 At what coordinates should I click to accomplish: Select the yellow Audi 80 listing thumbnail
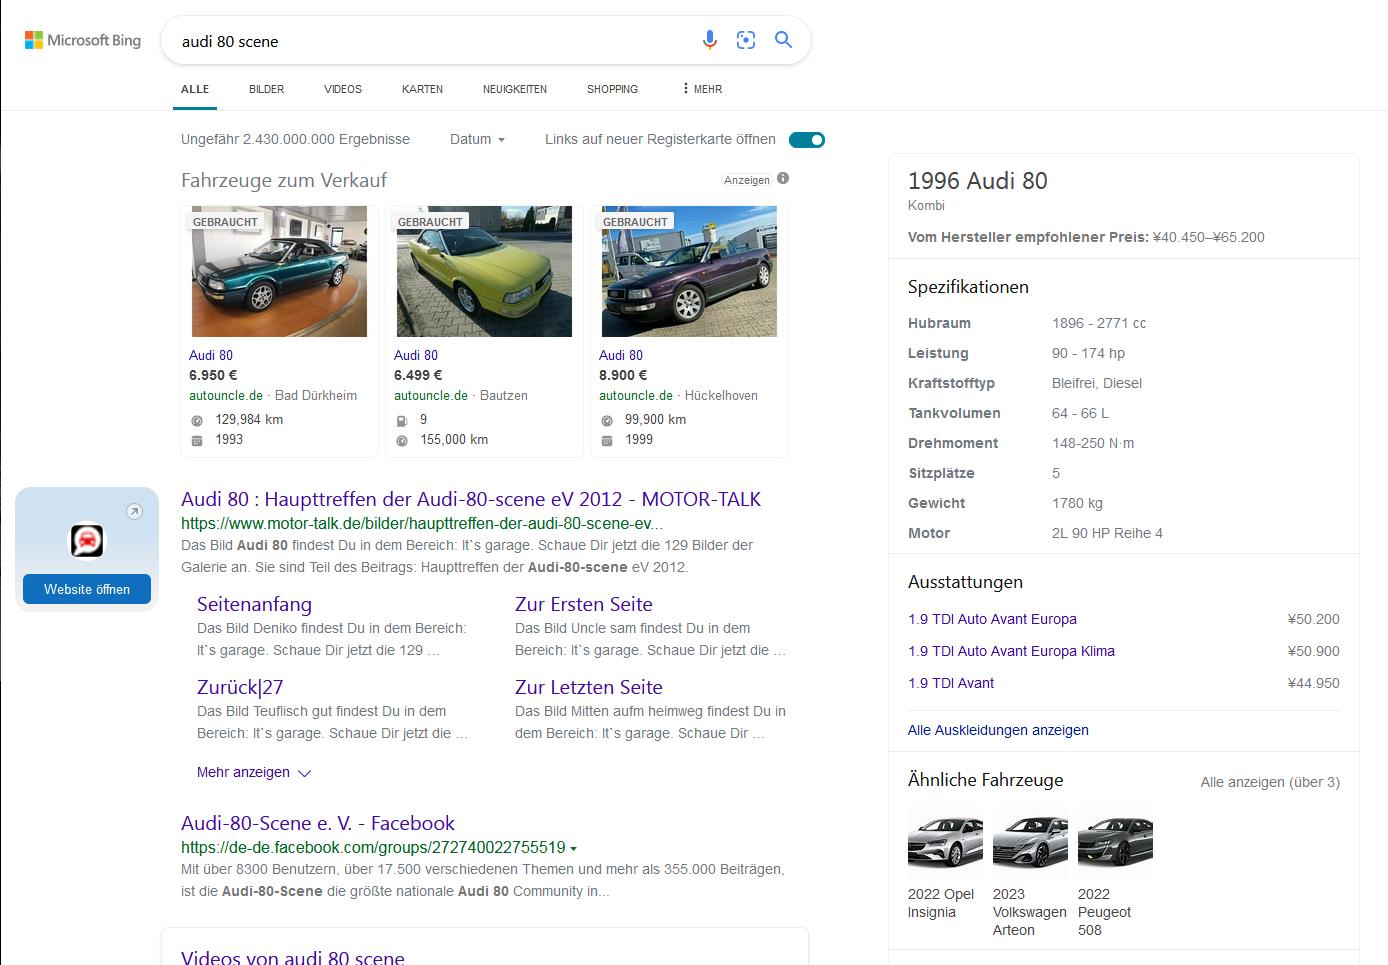pyautogui.click(x=484, y=272)
